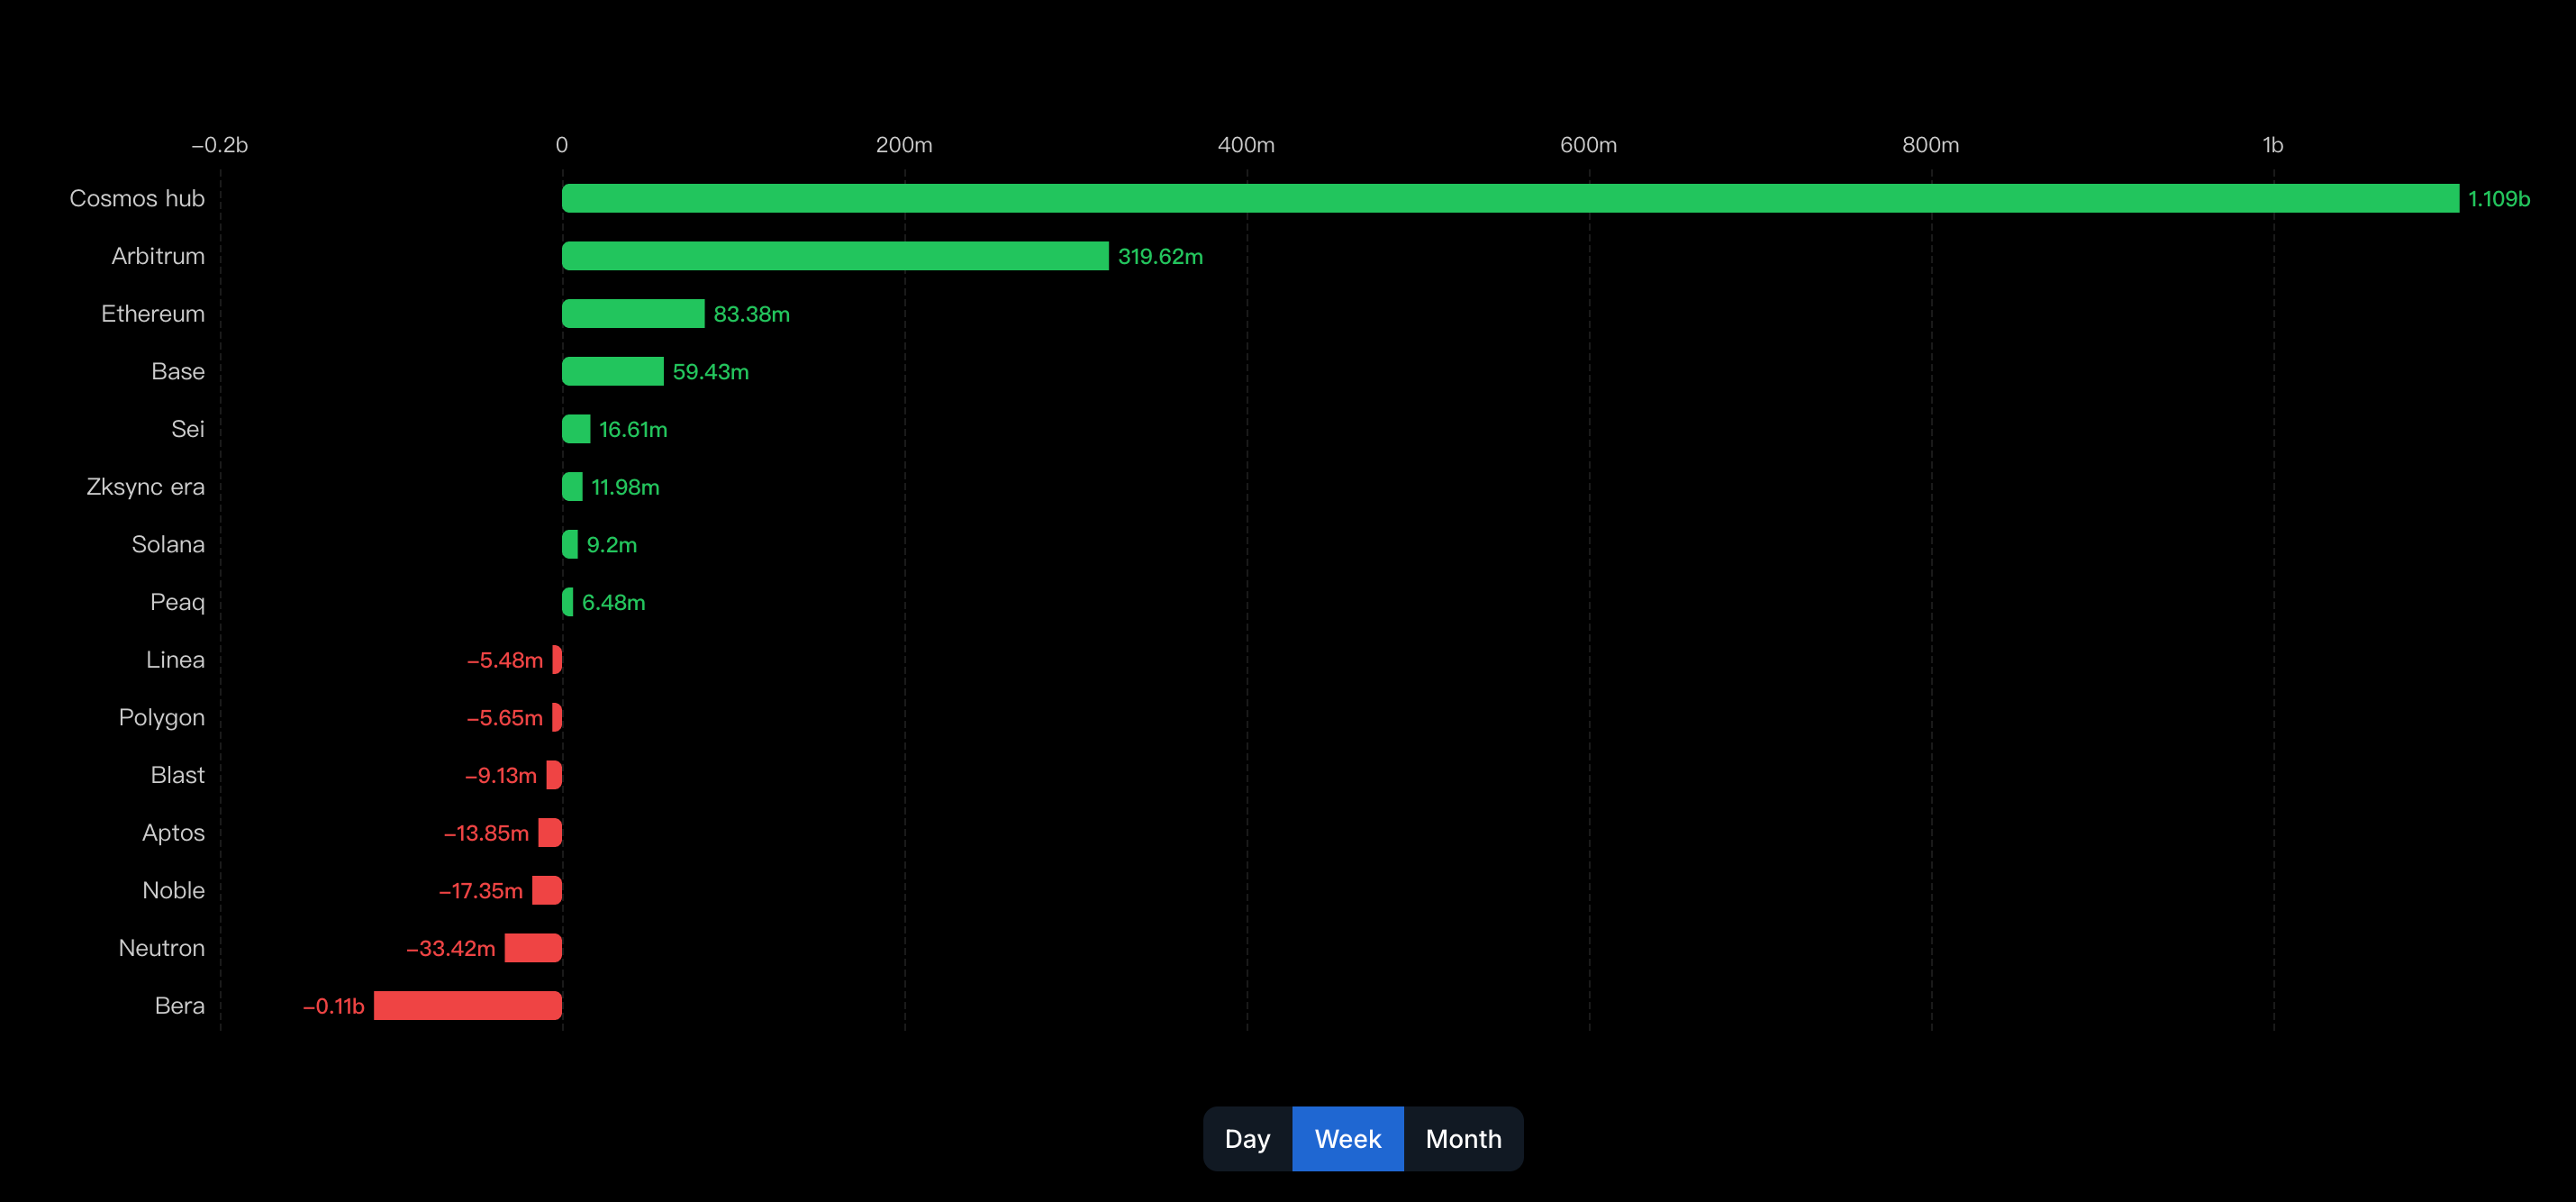This screenshot has width=2576, height=1202.
Task: Click the Neutron red bar
Action: click(533, 948)
